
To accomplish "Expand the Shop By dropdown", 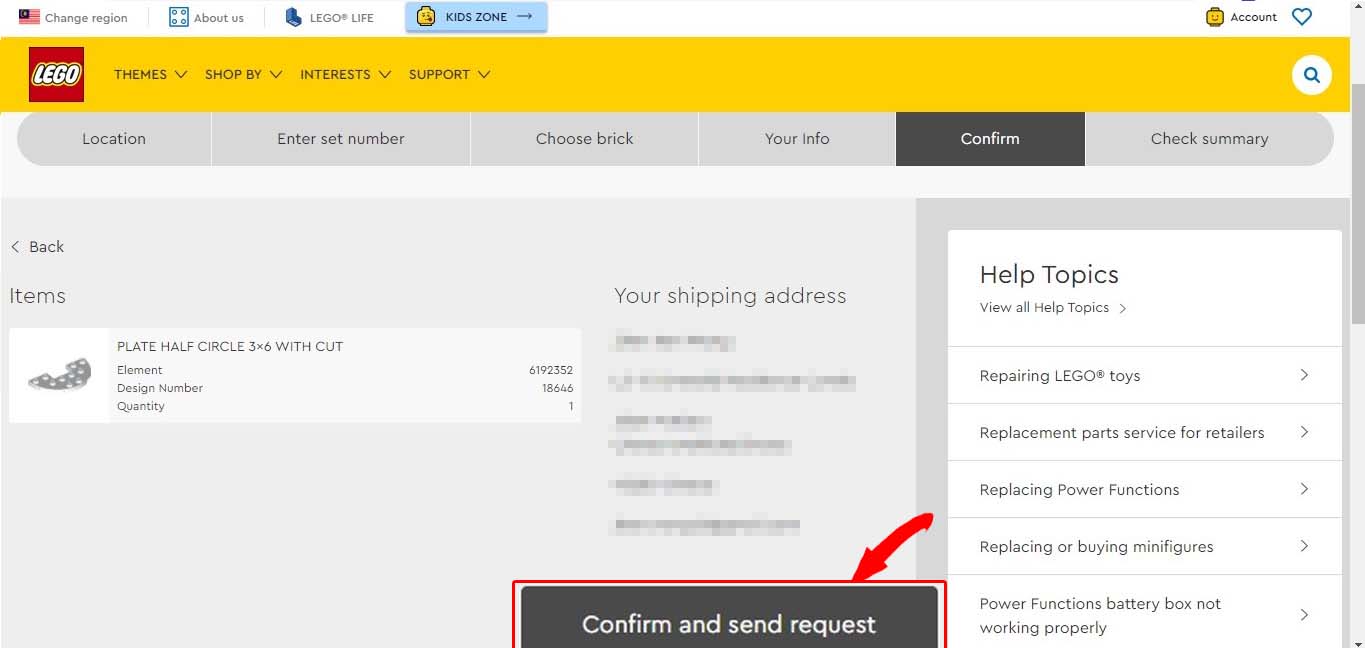I will click(243, 74).
